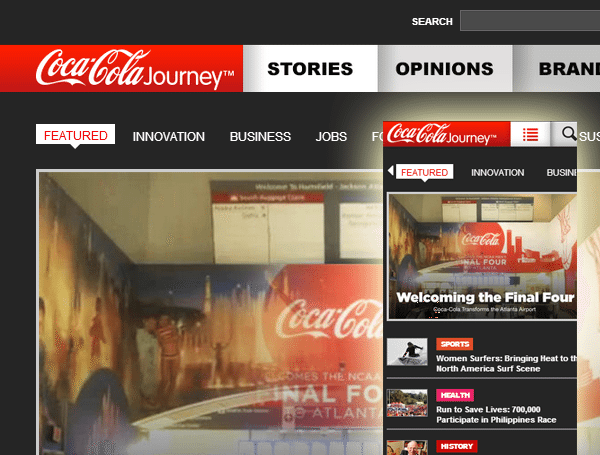The width and height of the screenshot is (600, 455).
Task: Click the large desktop featured airport image
Action: 210,312
